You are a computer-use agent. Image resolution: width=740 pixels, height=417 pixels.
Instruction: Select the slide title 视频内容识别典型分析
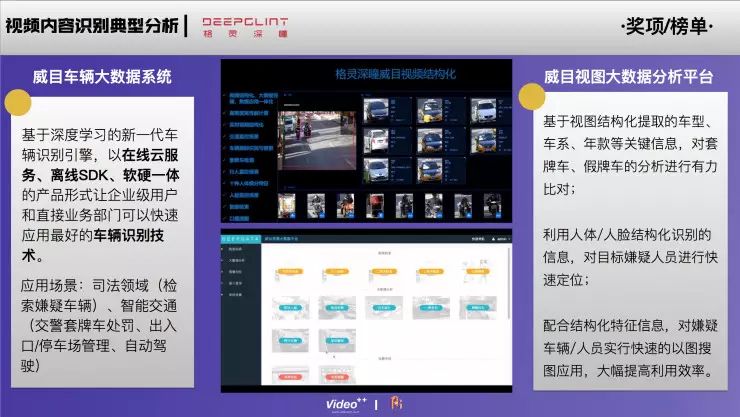(x=92, y=25)
